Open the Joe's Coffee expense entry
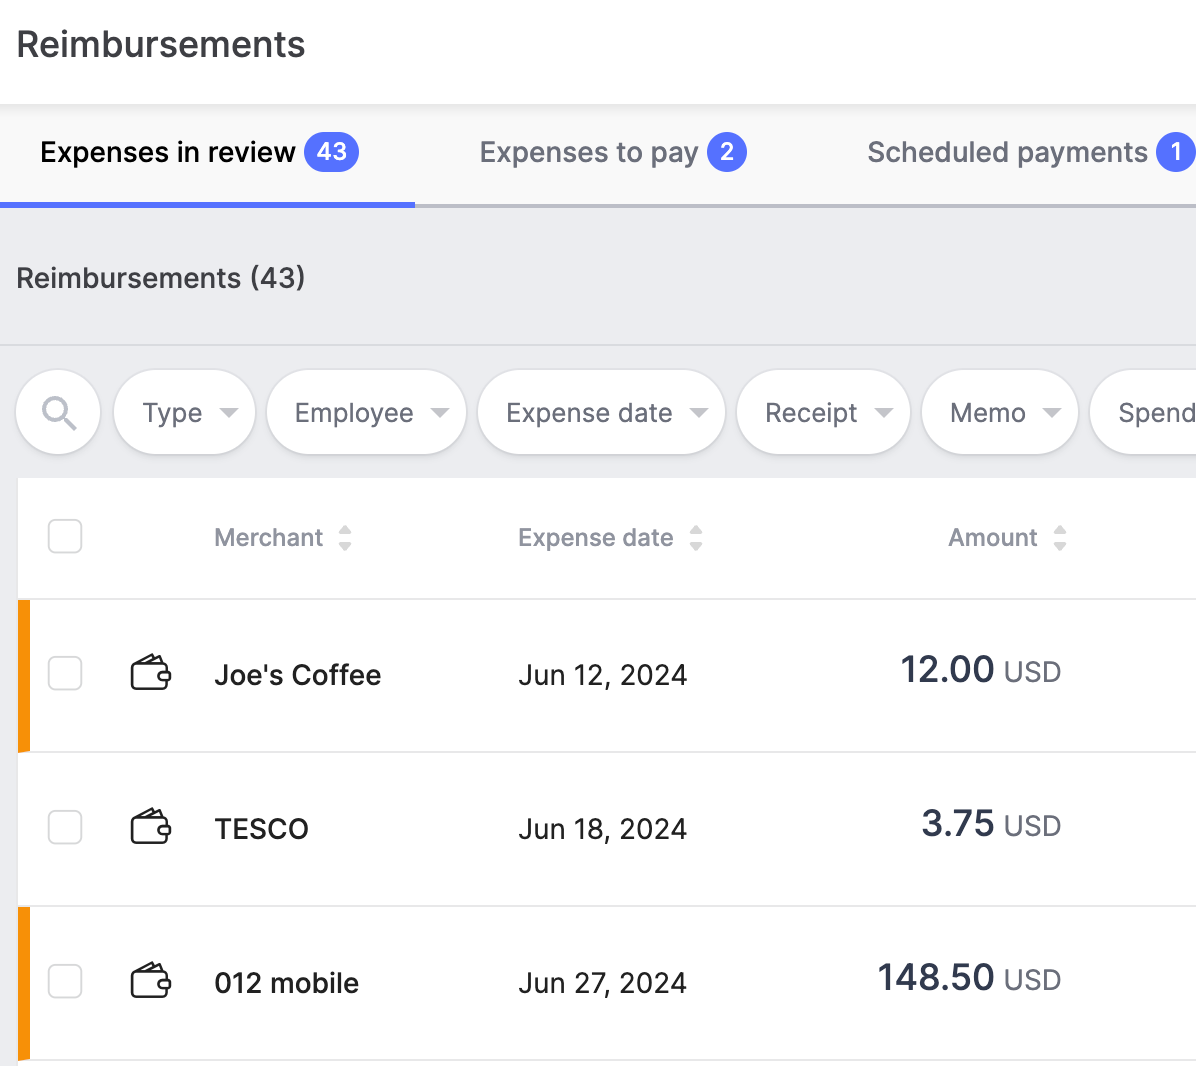The image size is (1196, 1066). point(297,675)
